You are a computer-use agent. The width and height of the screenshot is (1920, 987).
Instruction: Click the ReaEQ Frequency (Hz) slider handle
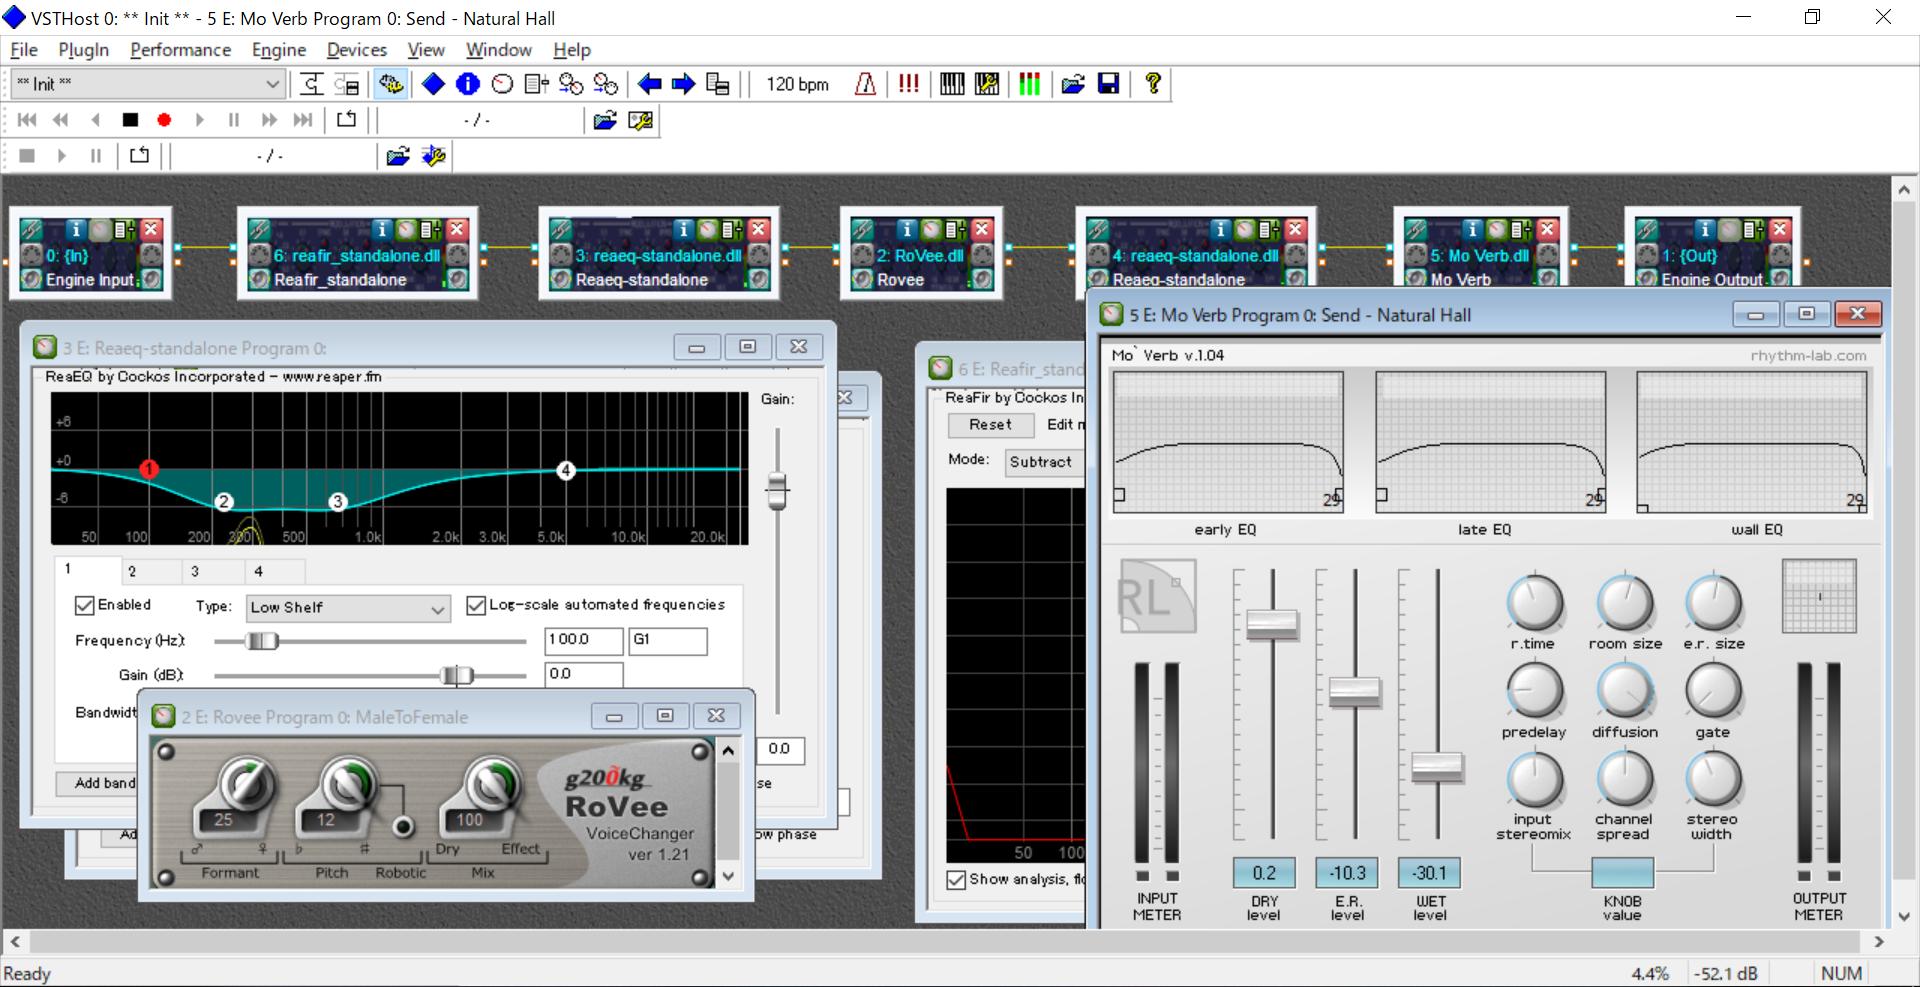[262, 641]
